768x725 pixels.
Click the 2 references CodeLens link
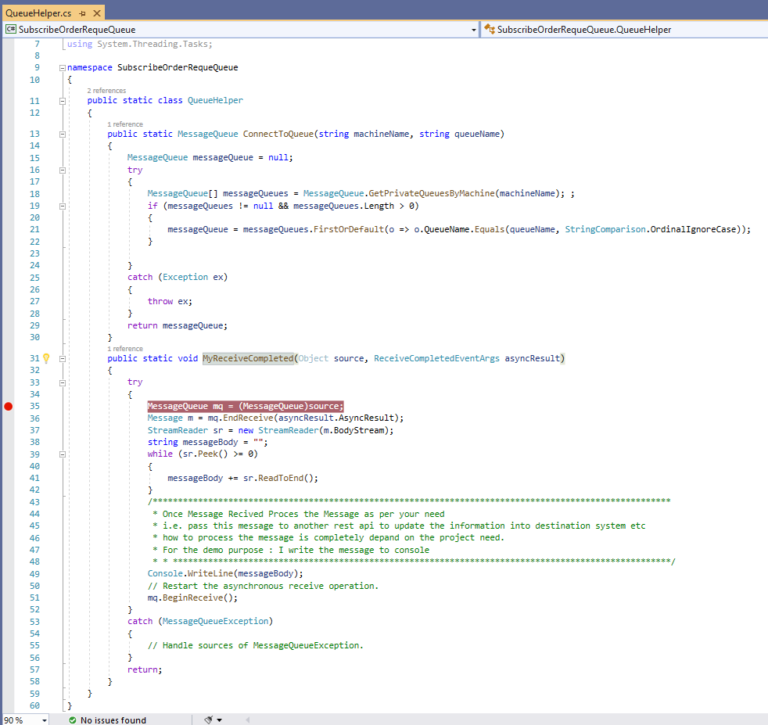pos(106,91)
